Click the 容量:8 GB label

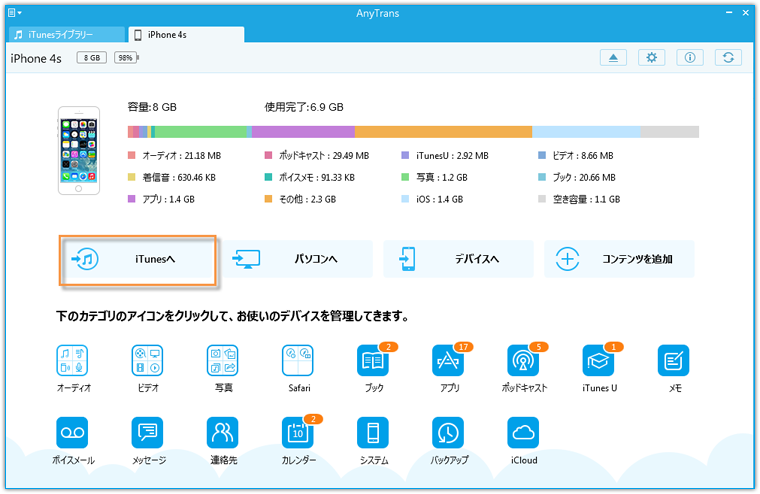pyautogui.click(x=152, y=107)
